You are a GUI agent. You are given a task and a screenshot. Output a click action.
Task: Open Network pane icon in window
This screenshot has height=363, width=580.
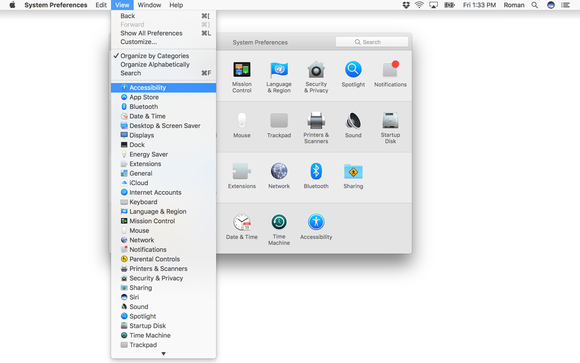point(279,171)
